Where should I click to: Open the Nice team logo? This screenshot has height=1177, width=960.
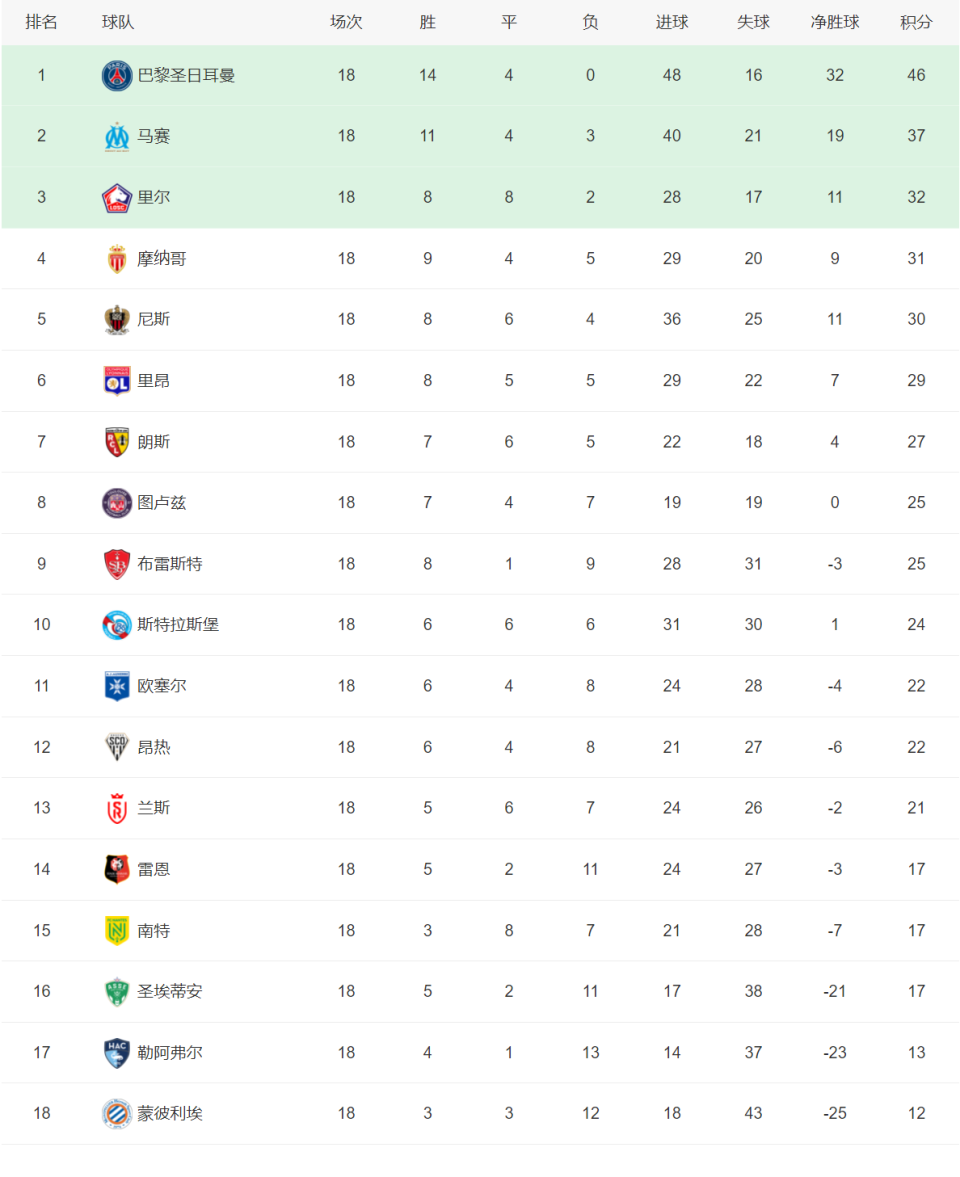(x=116, y=320)
